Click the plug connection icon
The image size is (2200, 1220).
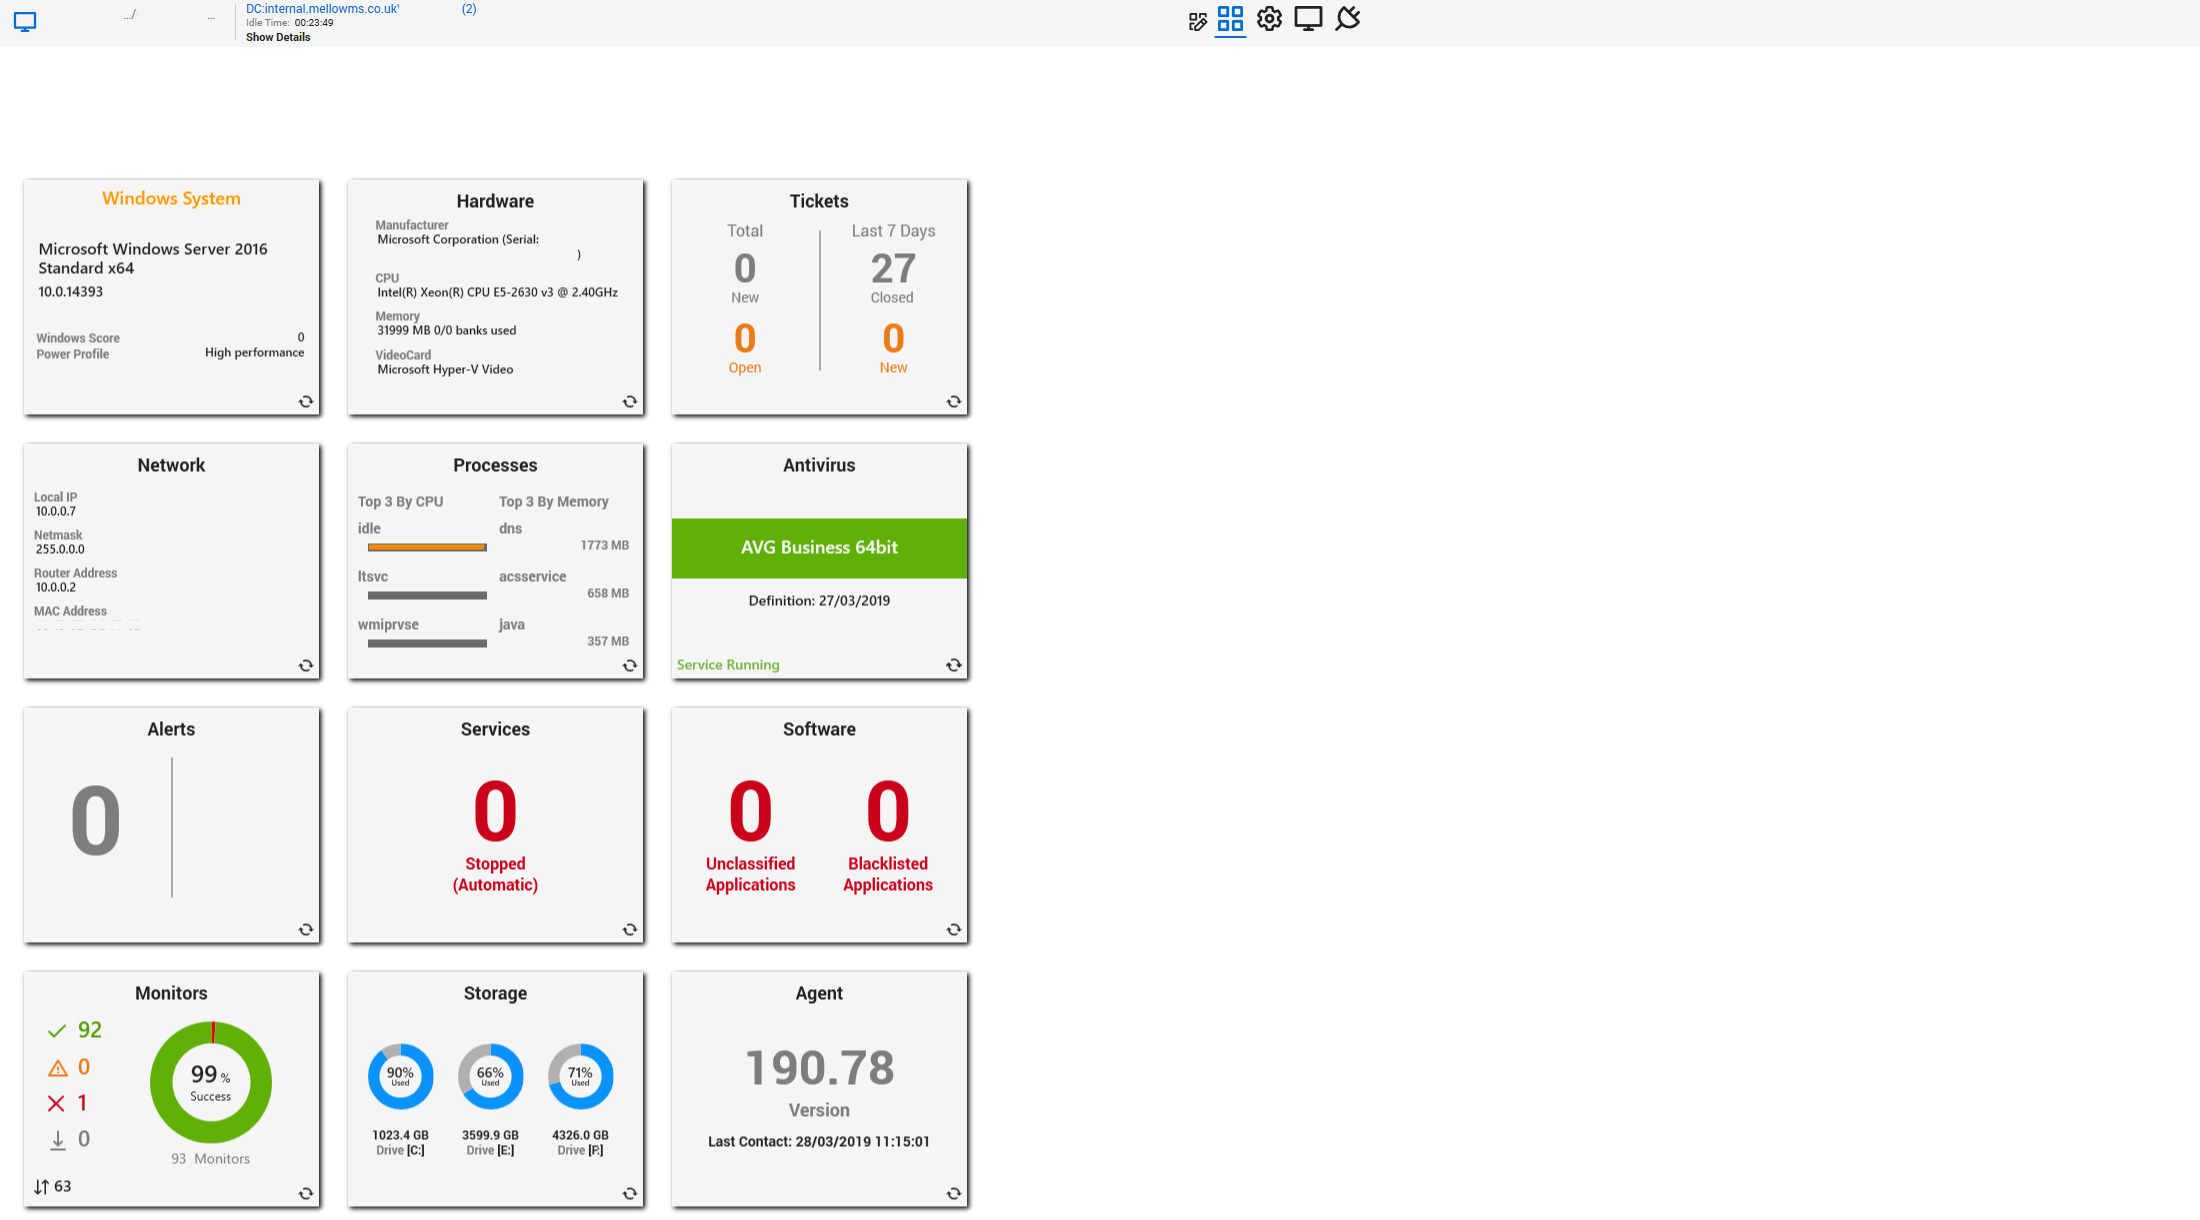[1348, 19]
